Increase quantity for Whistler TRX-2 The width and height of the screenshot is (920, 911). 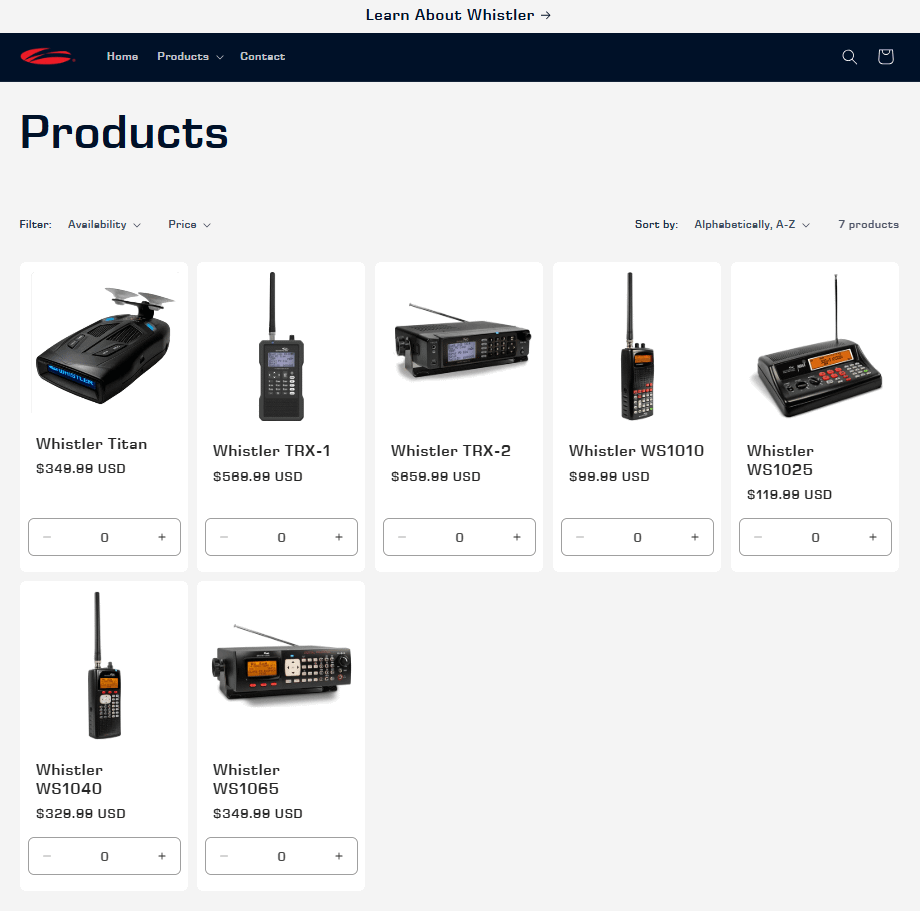click(x=517, y=537)
